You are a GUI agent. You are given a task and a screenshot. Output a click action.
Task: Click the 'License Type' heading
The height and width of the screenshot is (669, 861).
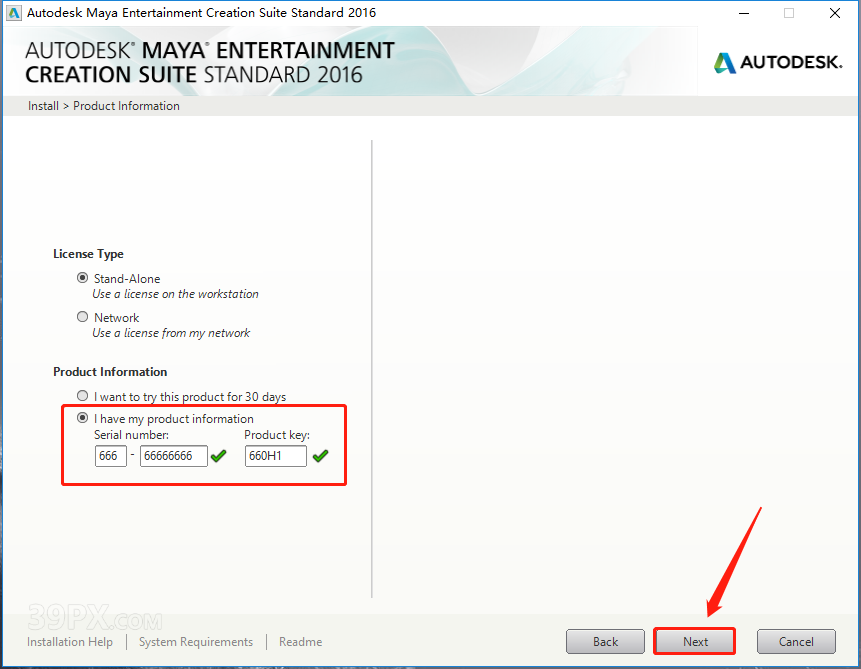click(x=88, y=254)
